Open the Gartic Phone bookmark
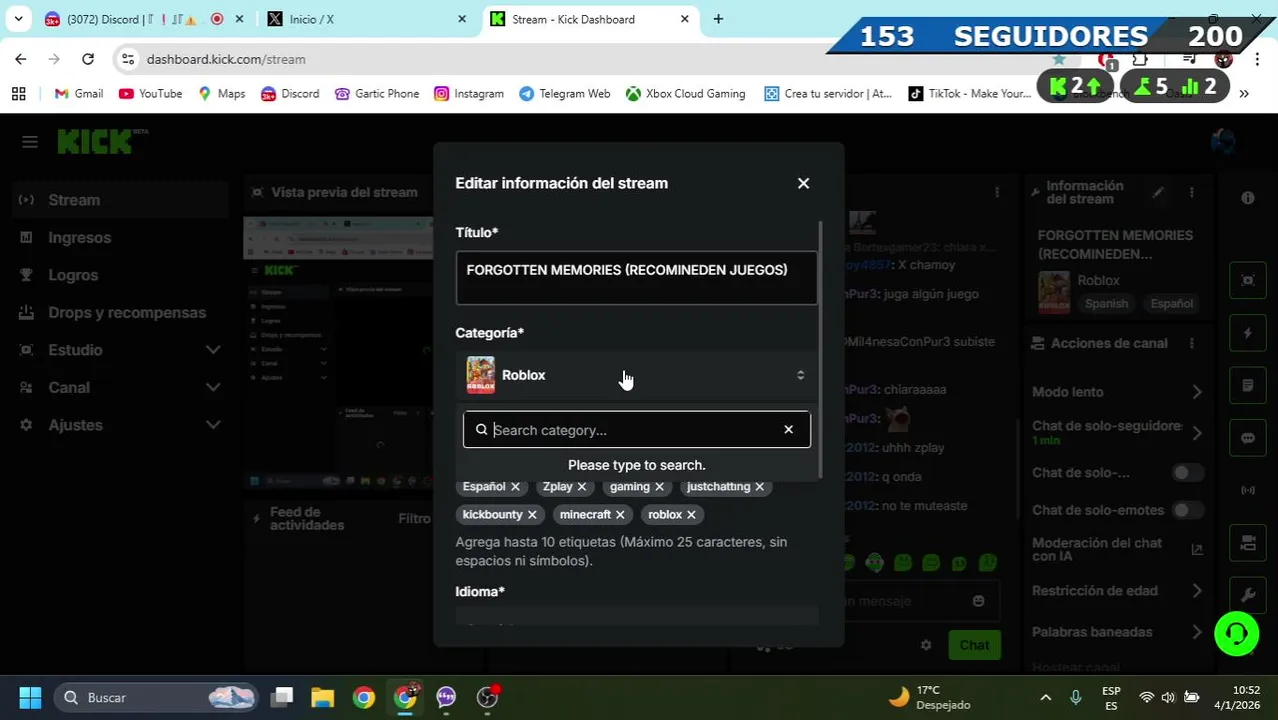Screen dimensions: 1278x720 point(377,93)
